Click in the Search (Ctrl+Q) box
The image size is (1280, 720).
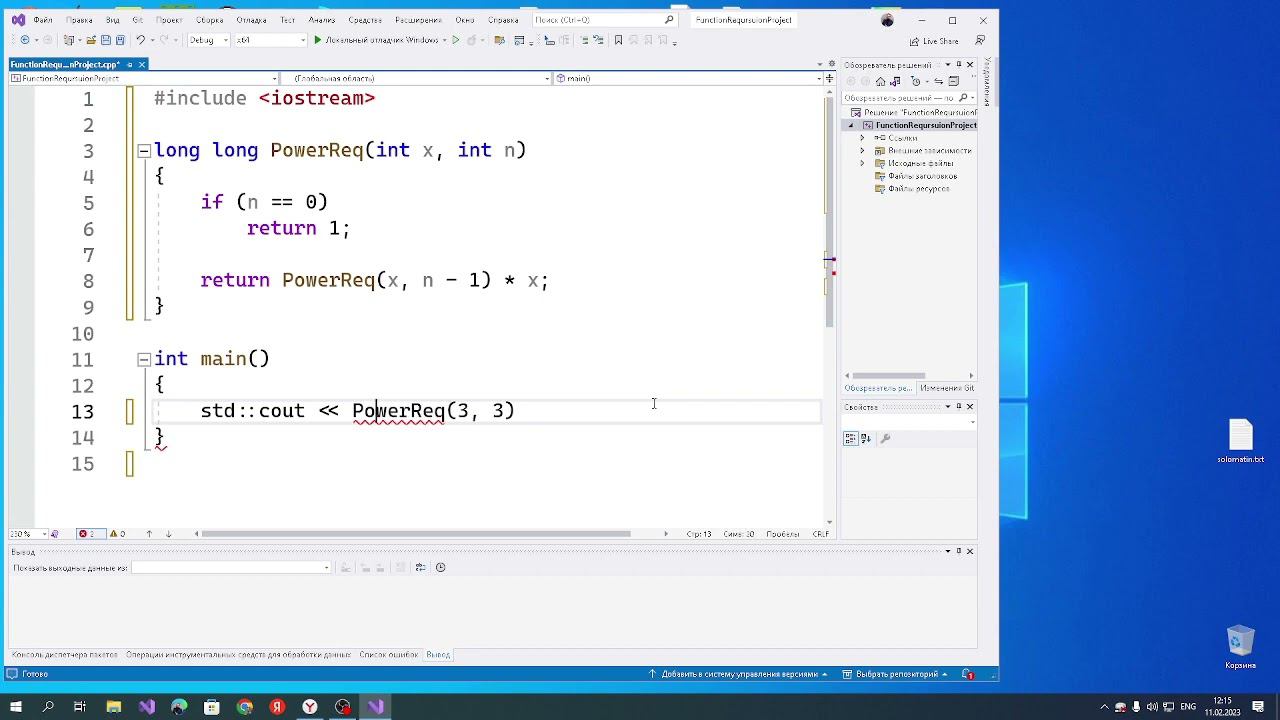point(604,20)
